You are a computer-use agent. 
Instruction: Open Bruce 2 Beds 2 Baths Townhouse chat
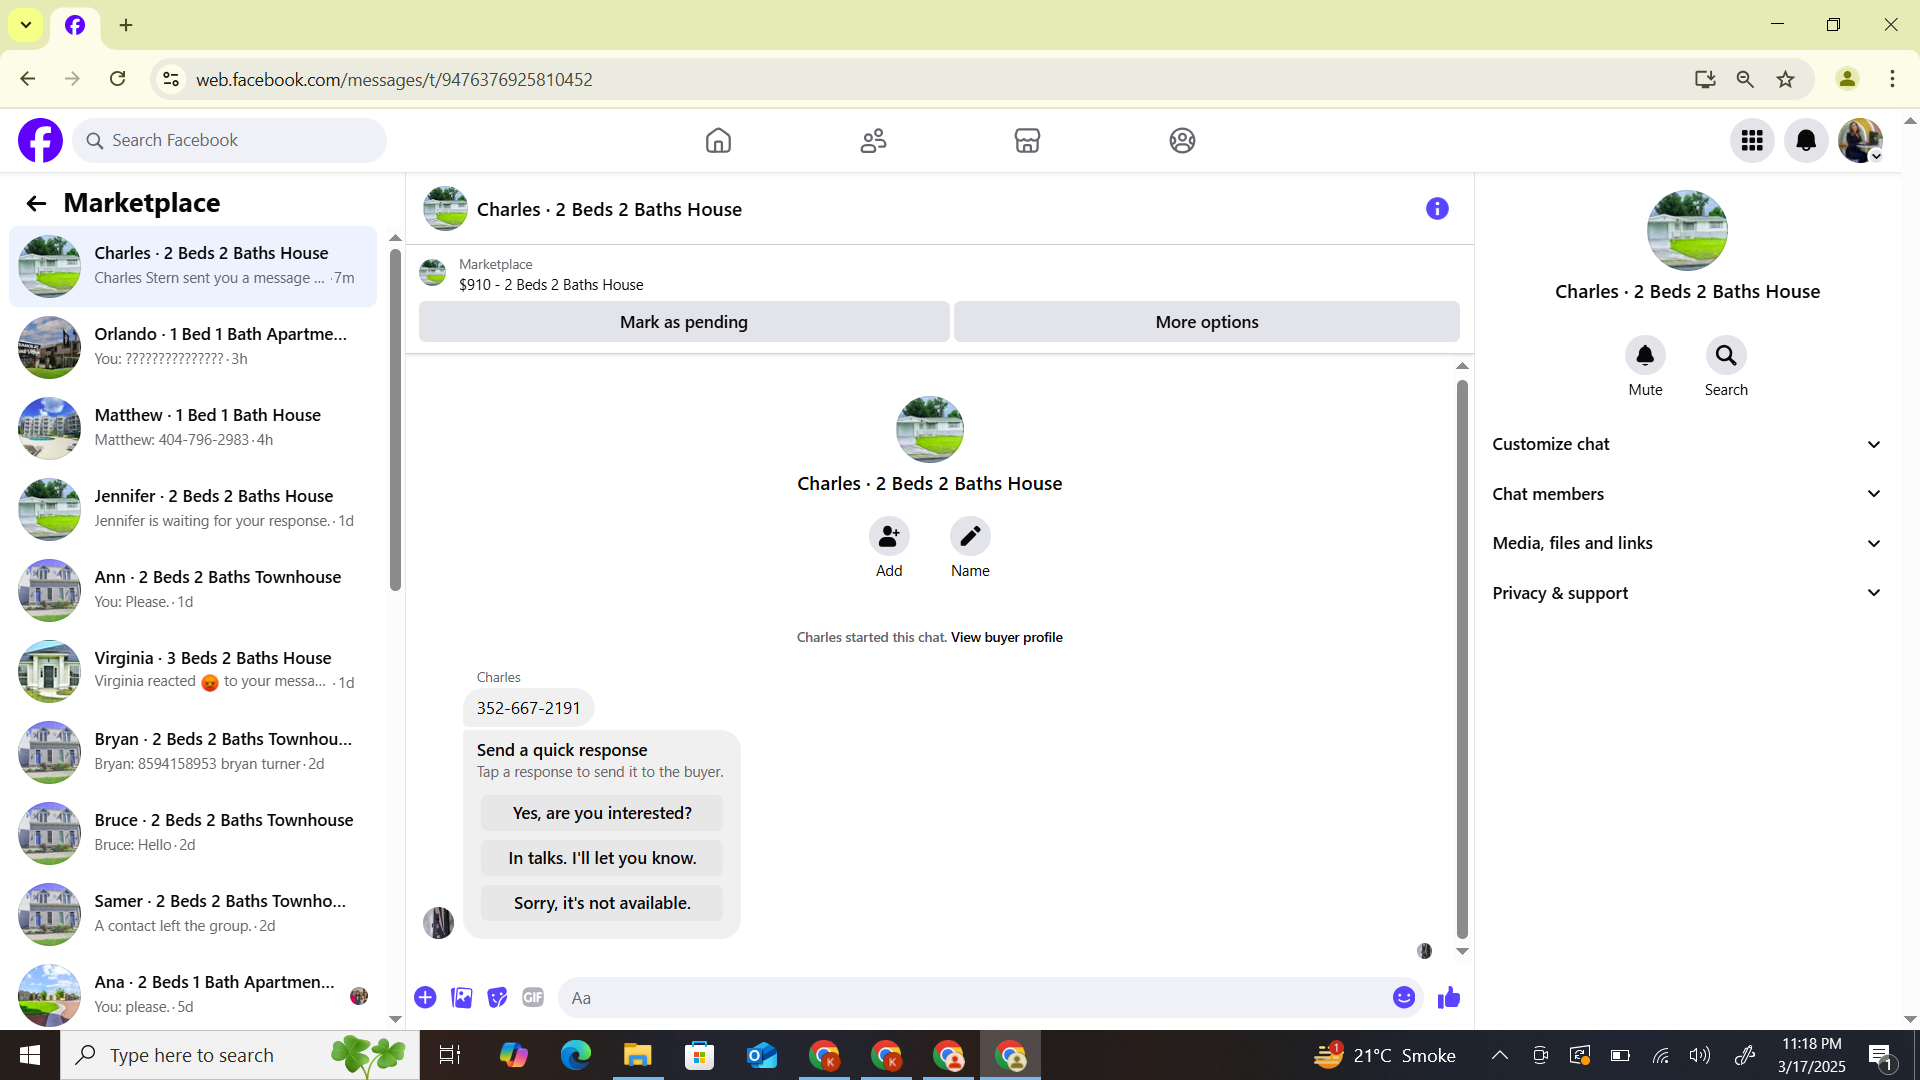(x=193, y=833)
